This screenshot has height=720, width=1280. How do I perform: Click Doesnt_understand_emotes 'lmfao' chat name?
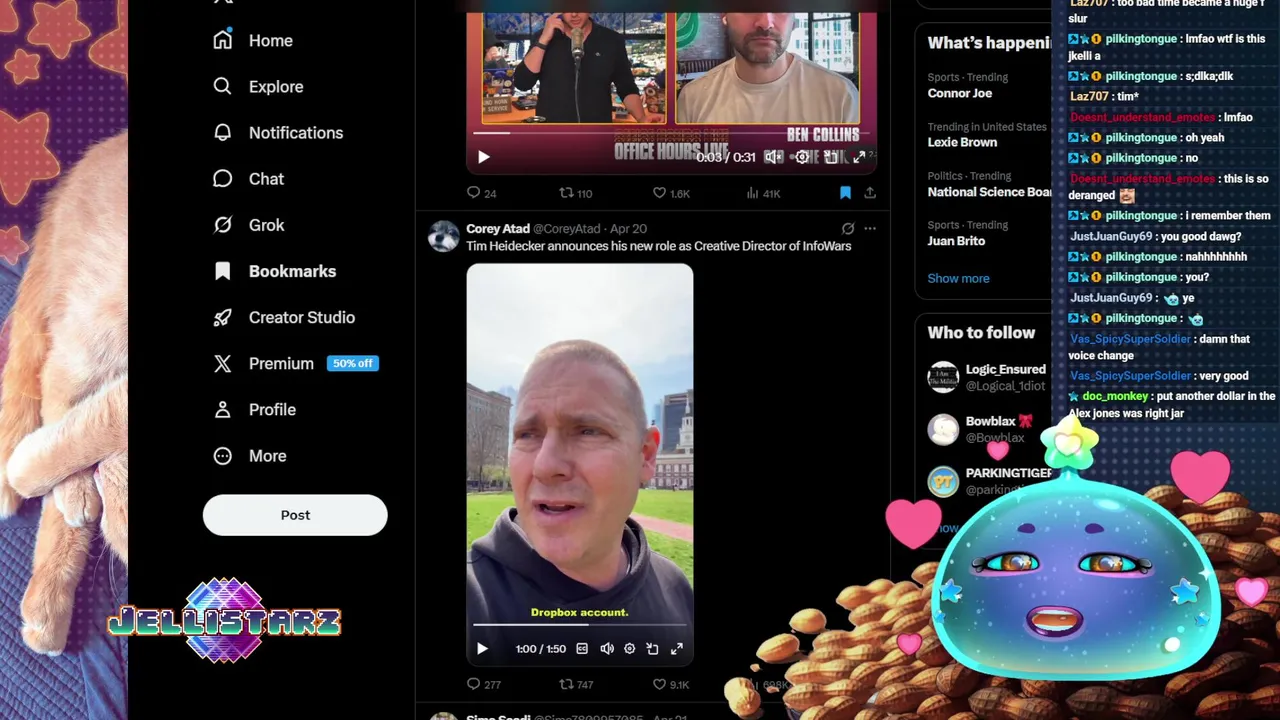tap(1142, 117)
